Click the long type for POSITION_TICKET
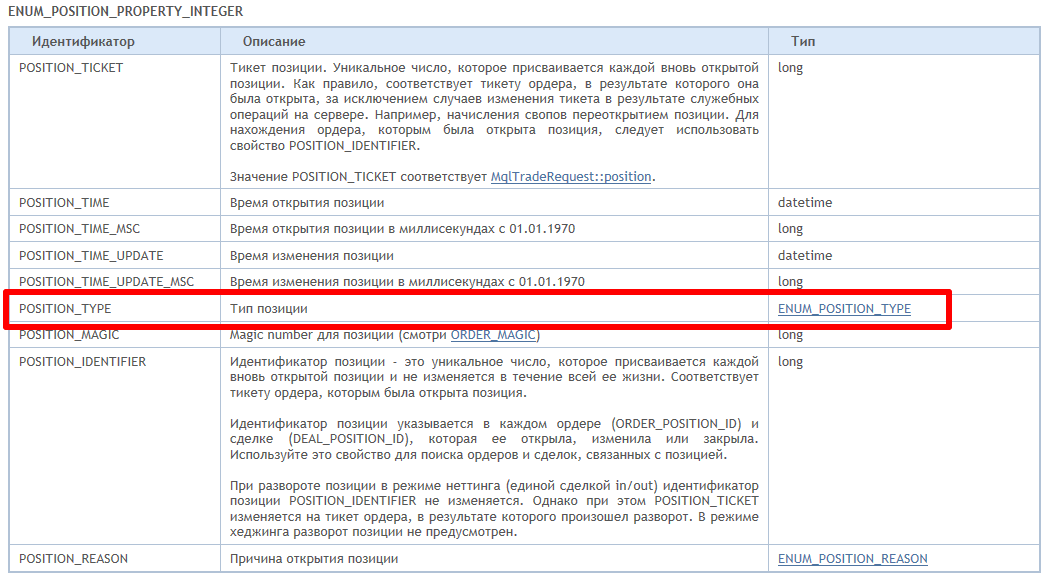The height and width of the screenshot is (579, 1047). pyautogui.click(x=790, y=68)
